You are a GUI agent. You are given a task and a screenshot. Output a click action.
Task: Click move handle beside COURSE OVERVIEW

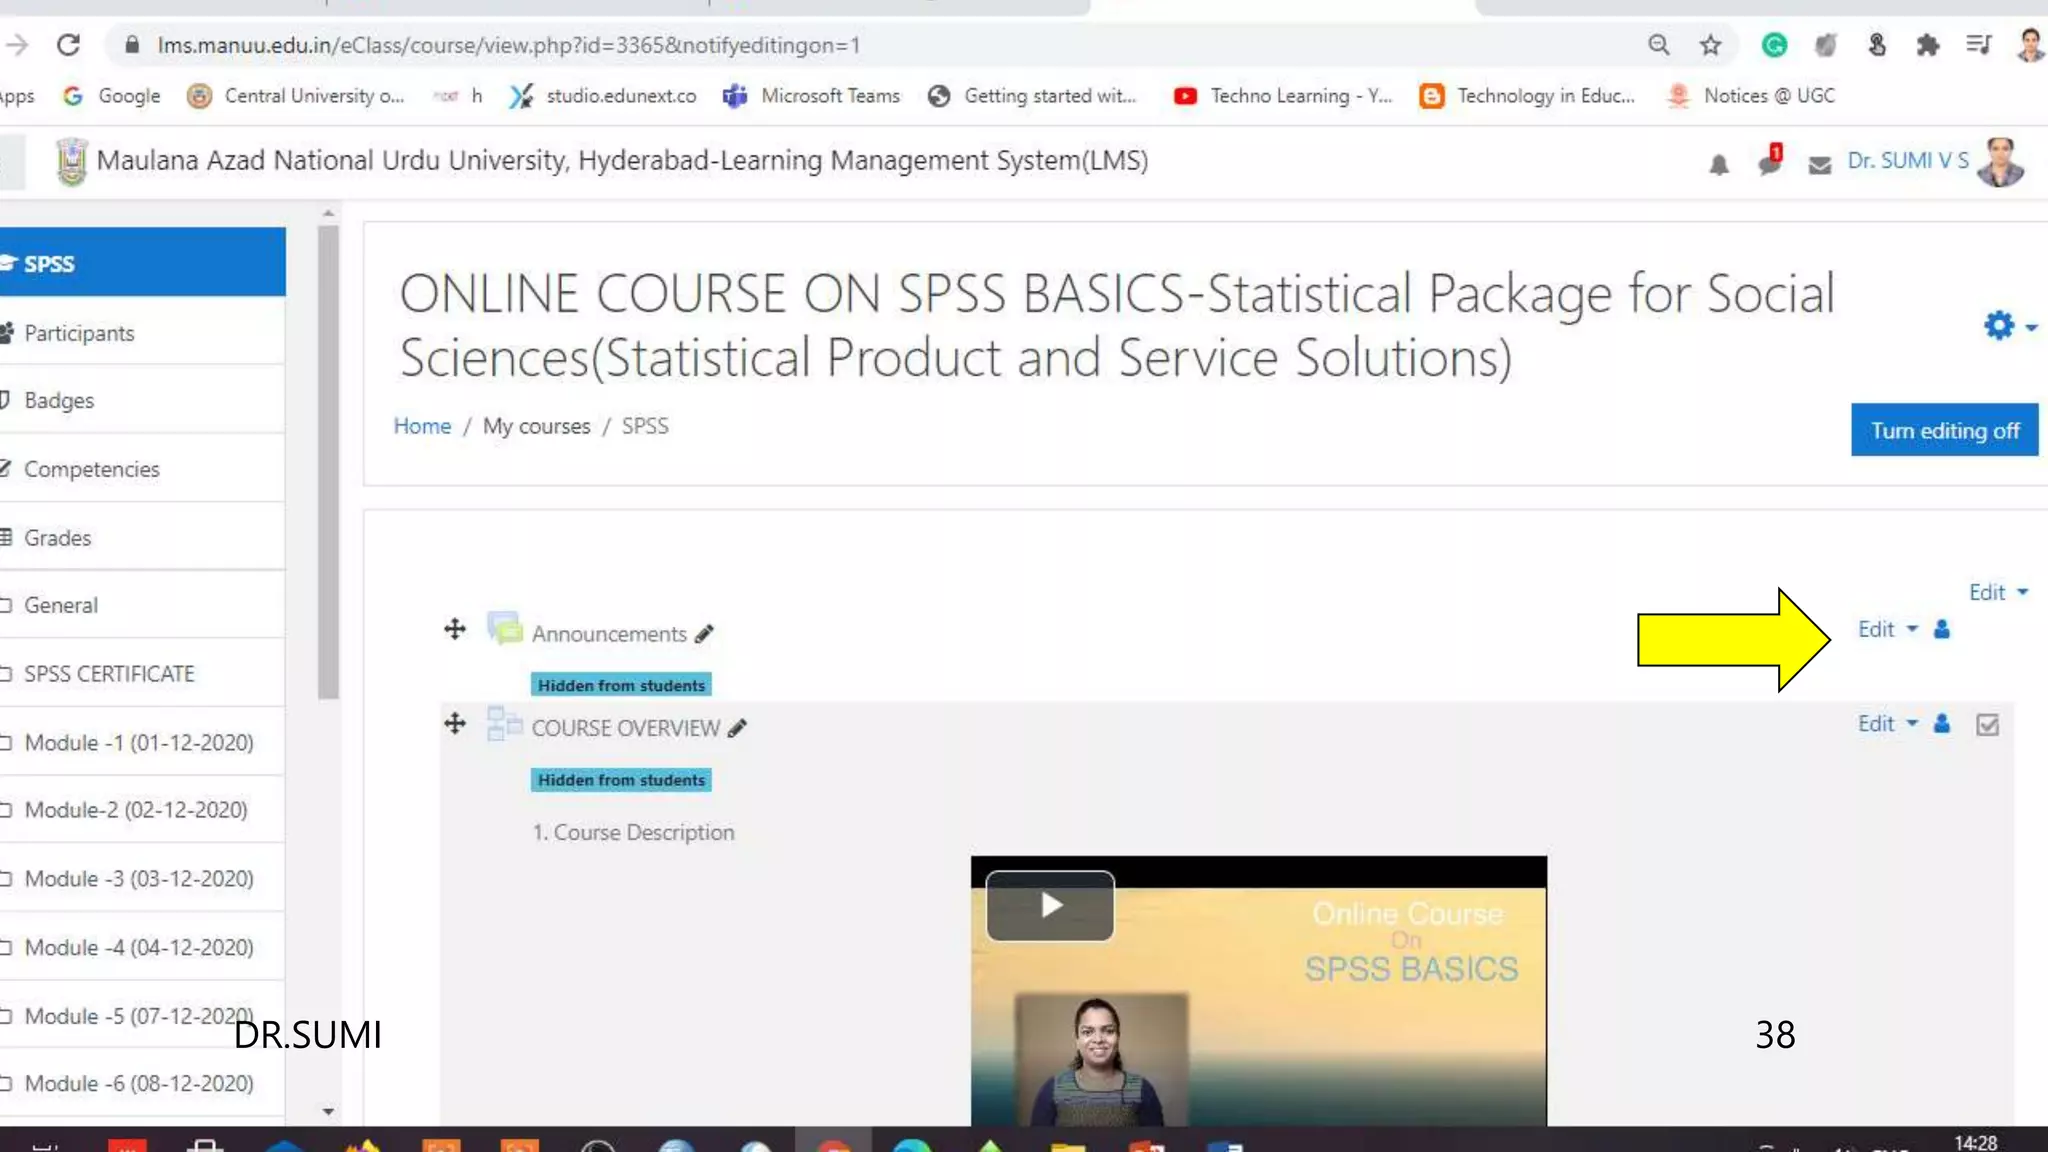pyautogui.click(x=455, y=723)
